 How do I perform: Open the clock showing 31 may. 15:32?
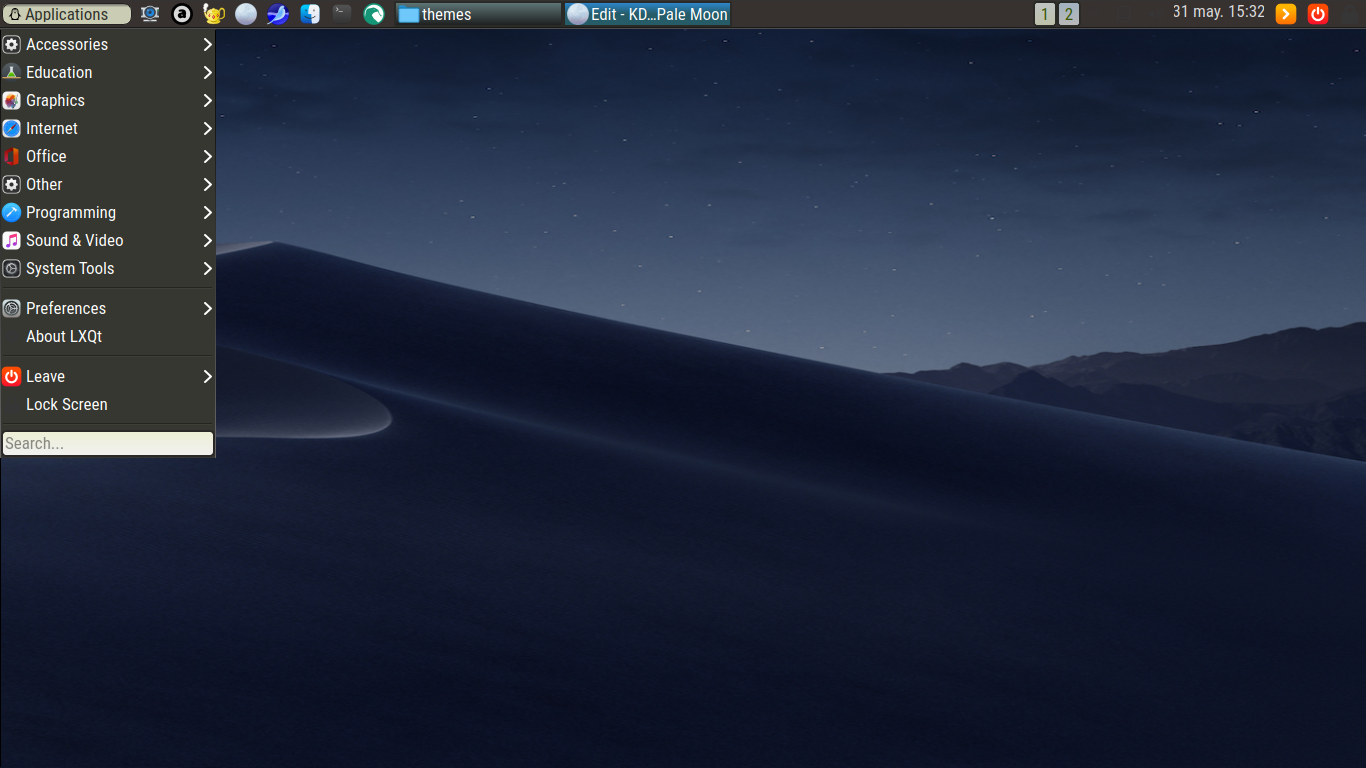coord(1218,12)
